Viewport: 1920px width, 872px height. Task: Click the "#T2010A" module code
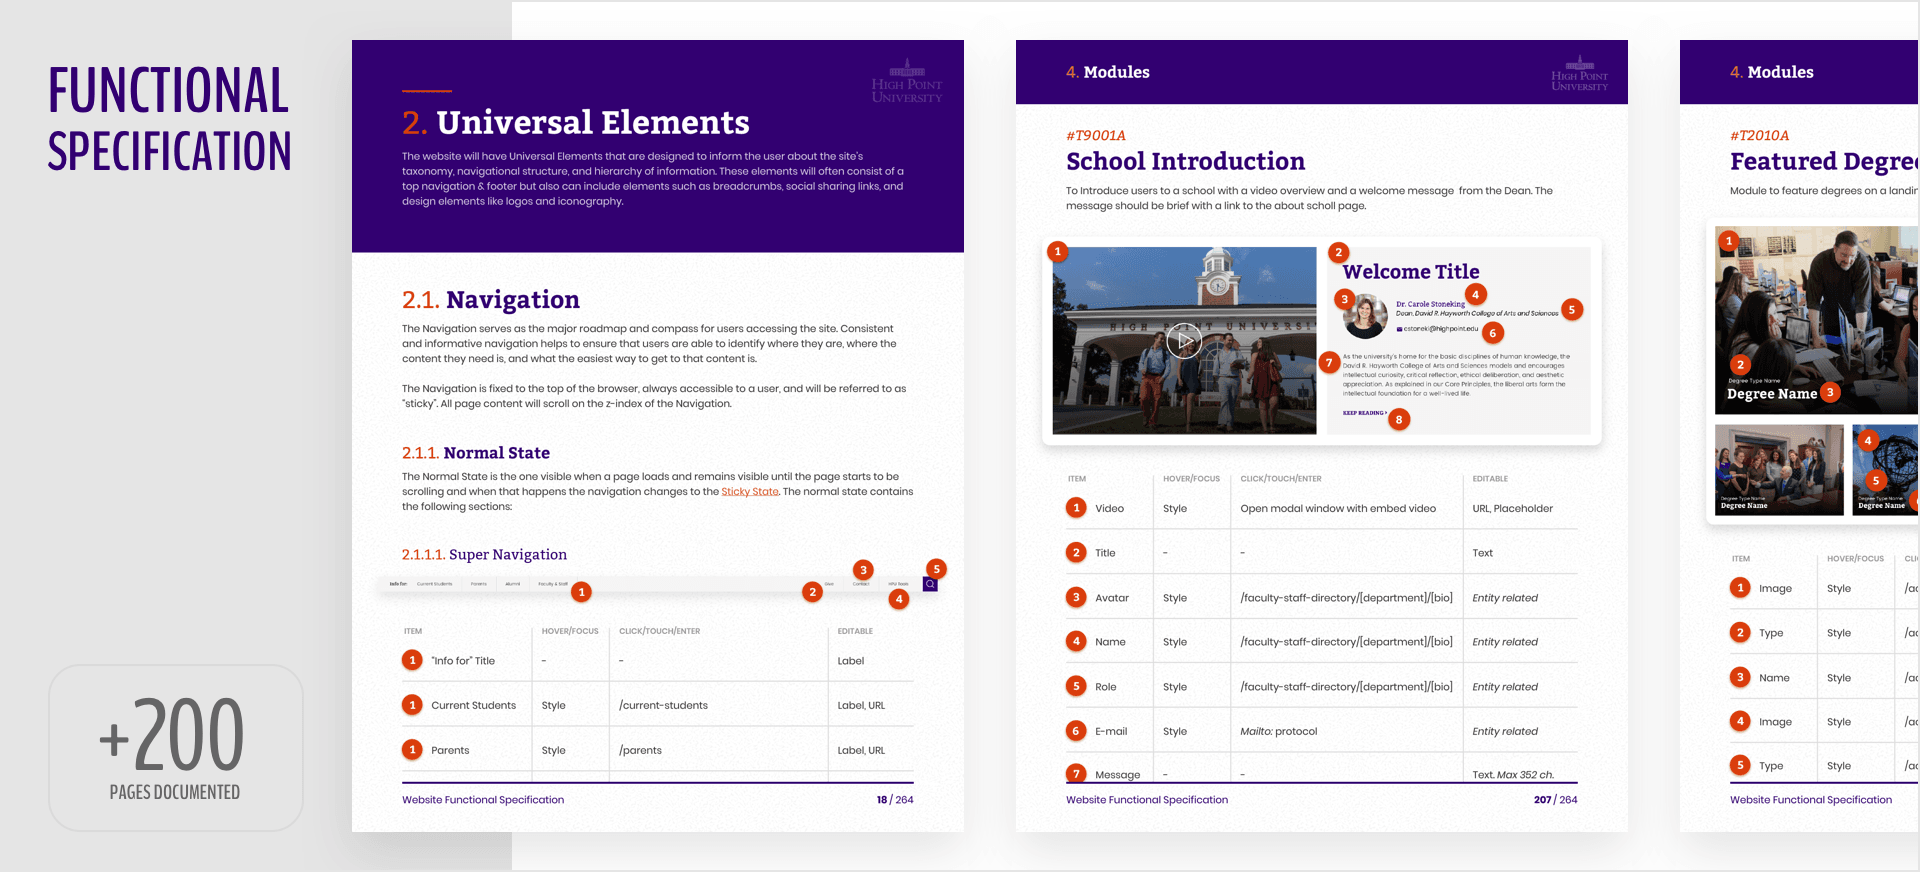tap(1760, 136)
